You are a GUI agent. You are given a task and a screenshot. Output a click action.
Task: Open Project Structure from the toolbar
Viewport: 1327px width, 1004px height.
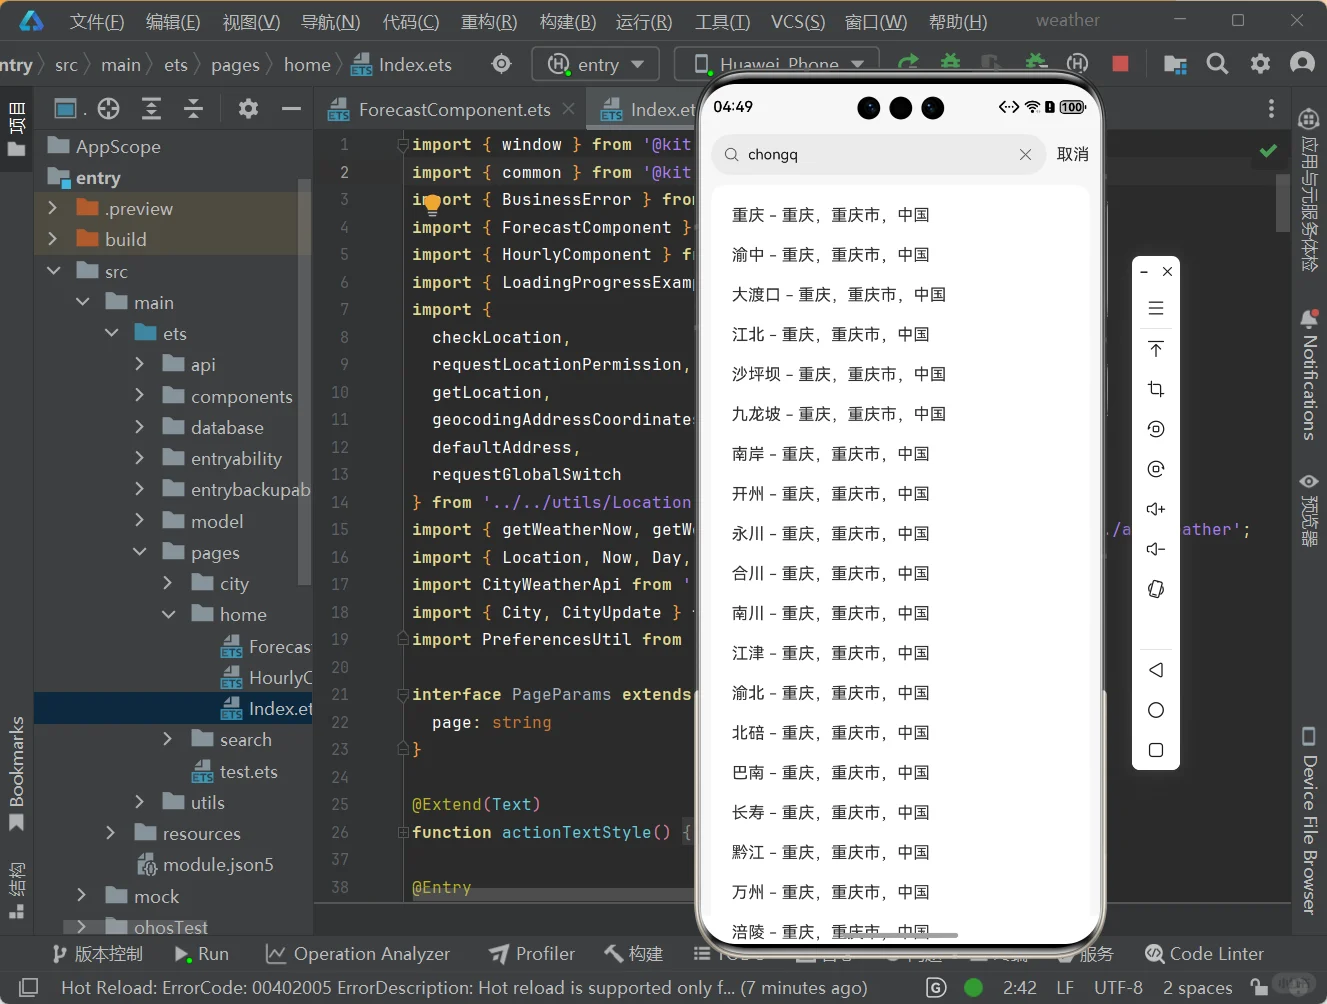pos(1175,64)
